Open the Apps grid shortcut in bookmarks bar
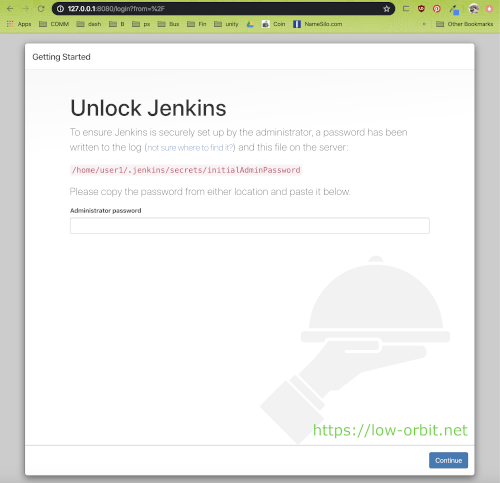Image resolution: width=500 pixels, height=483 pixels. click(19, 24)
